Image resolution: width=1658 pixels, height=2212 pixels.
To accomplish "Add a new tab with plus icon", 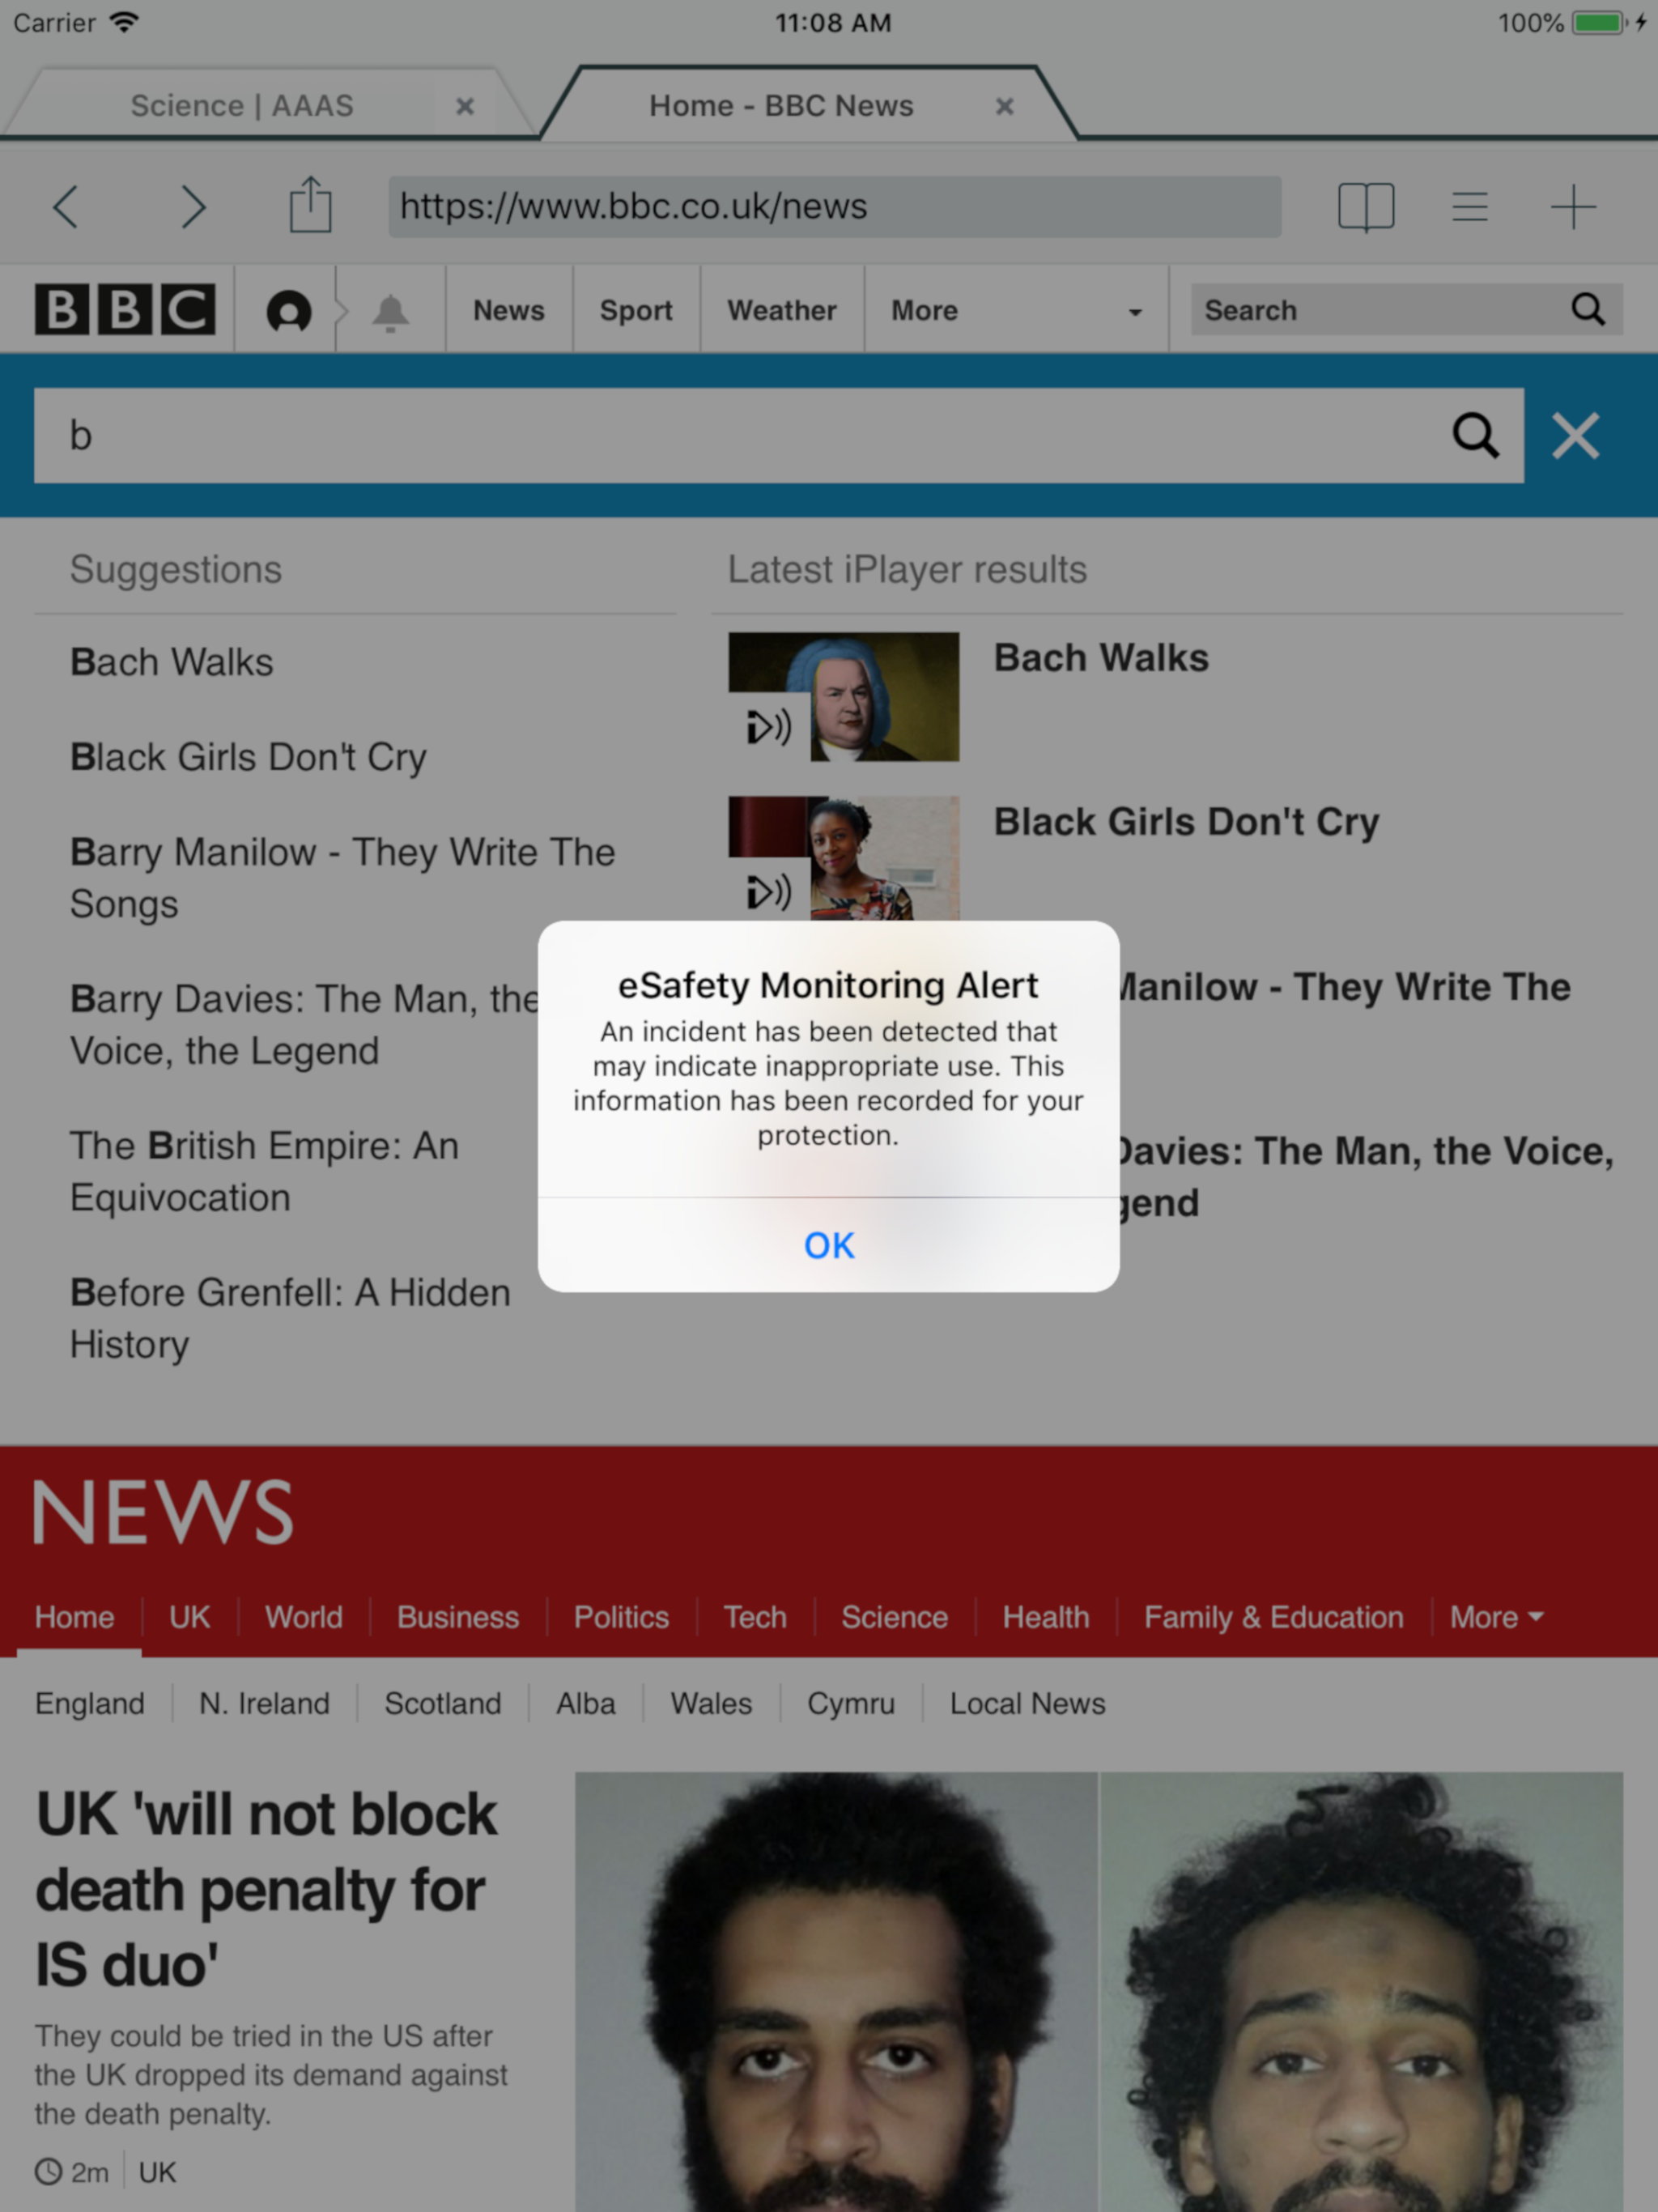I will tap(1573, 207).
